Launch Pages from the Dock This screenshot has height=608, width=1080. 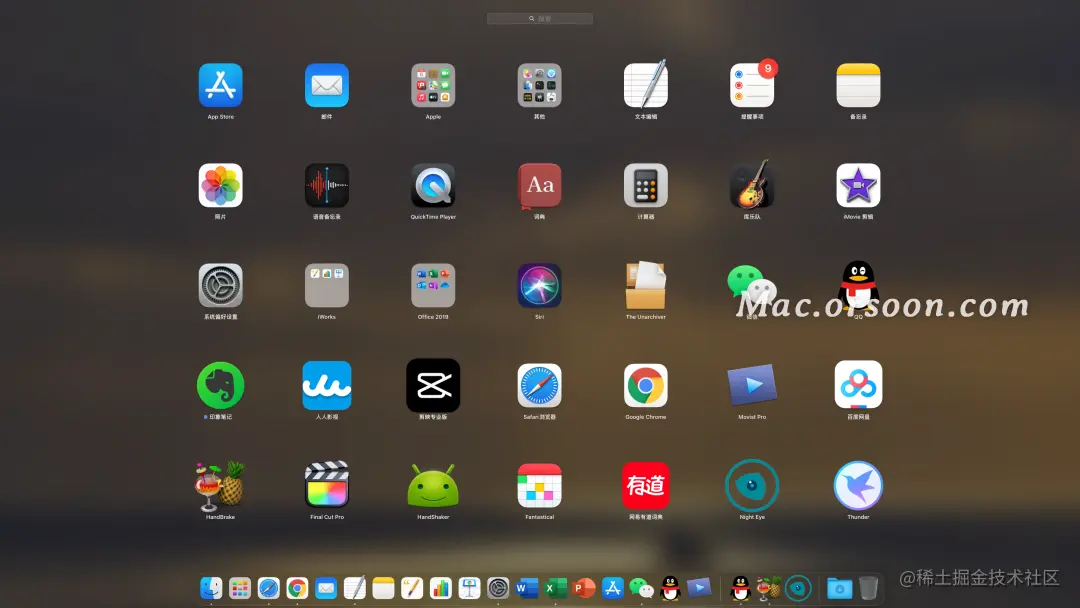click(412, 588)
